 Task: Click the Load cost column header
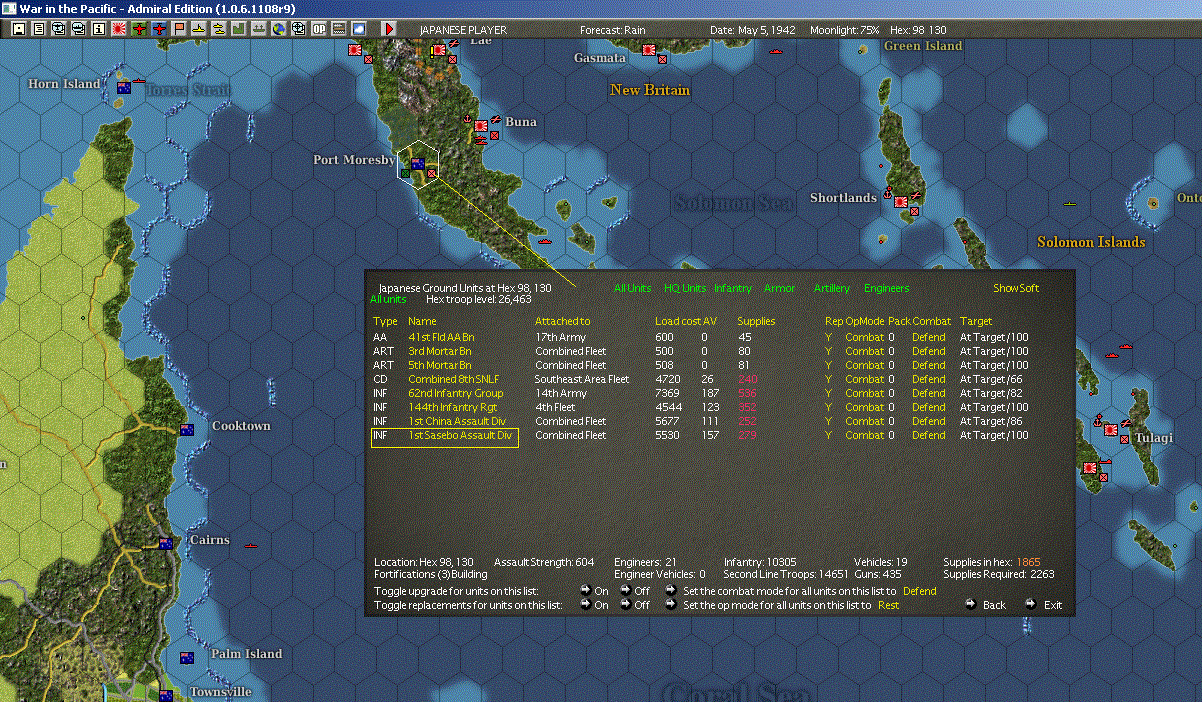pos(677,321)
